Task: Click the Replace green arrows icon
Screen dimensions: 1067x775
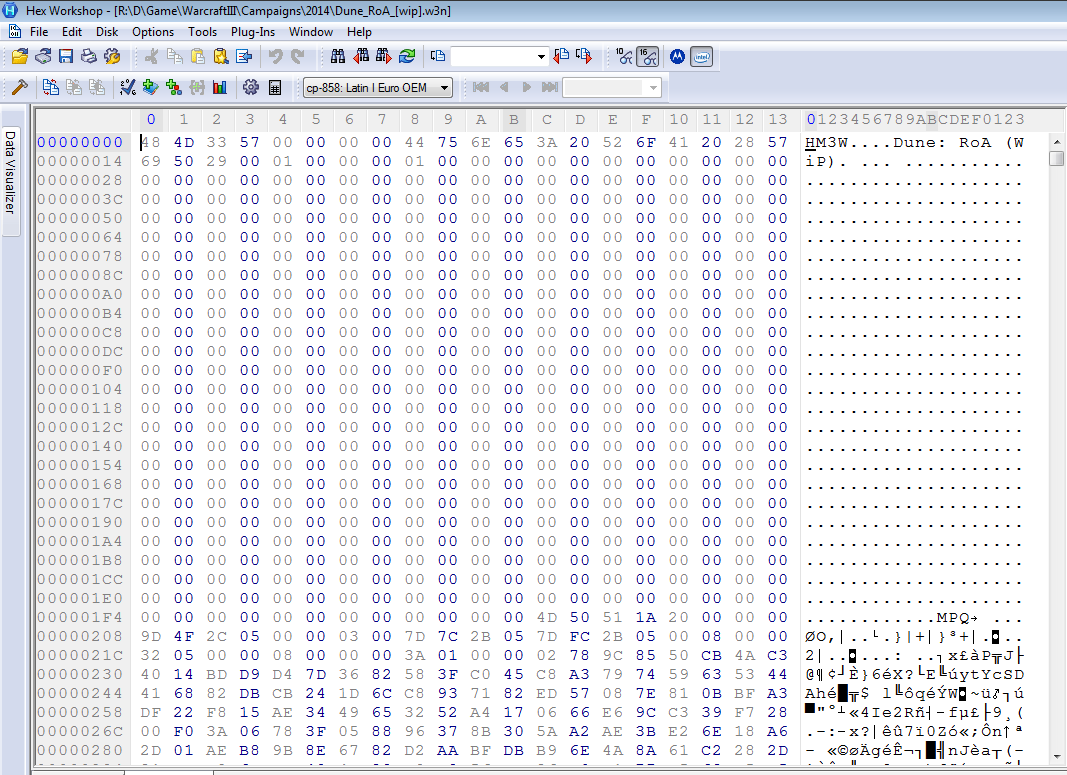Action: (x=407, y=56)
